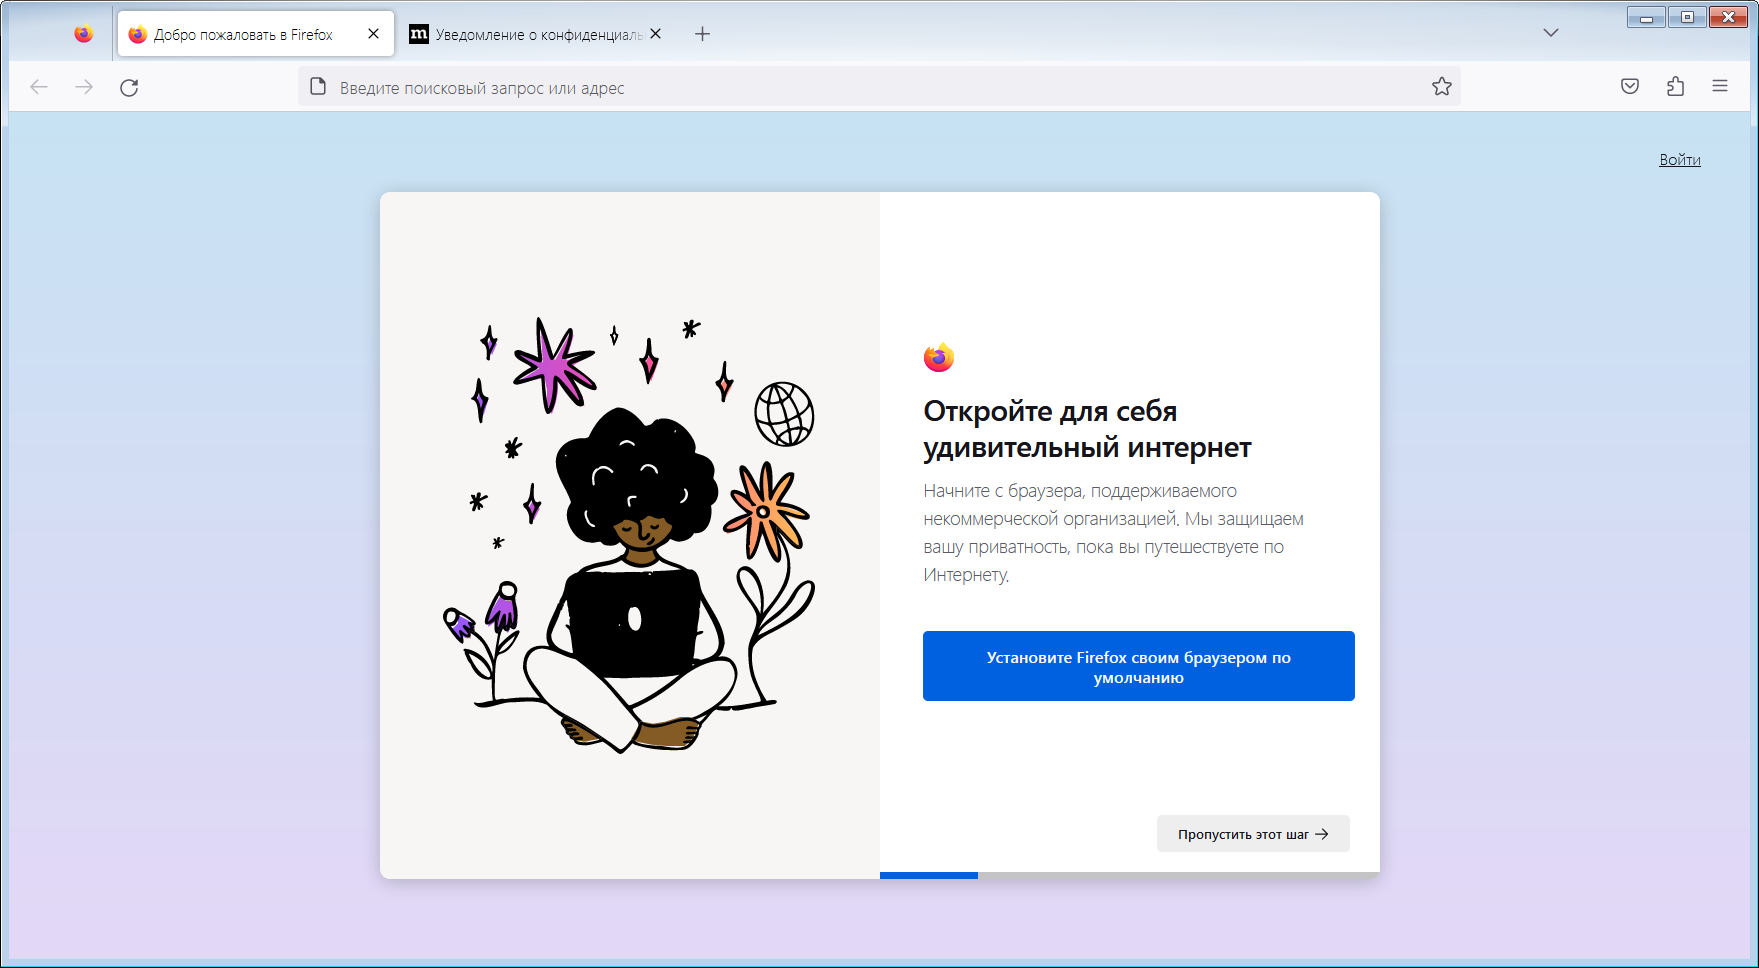The width and height of the screenshot is (1759, 968).
Task: Click the paragraph starting 'Начните с браузера'
Action: [1114, 533]
